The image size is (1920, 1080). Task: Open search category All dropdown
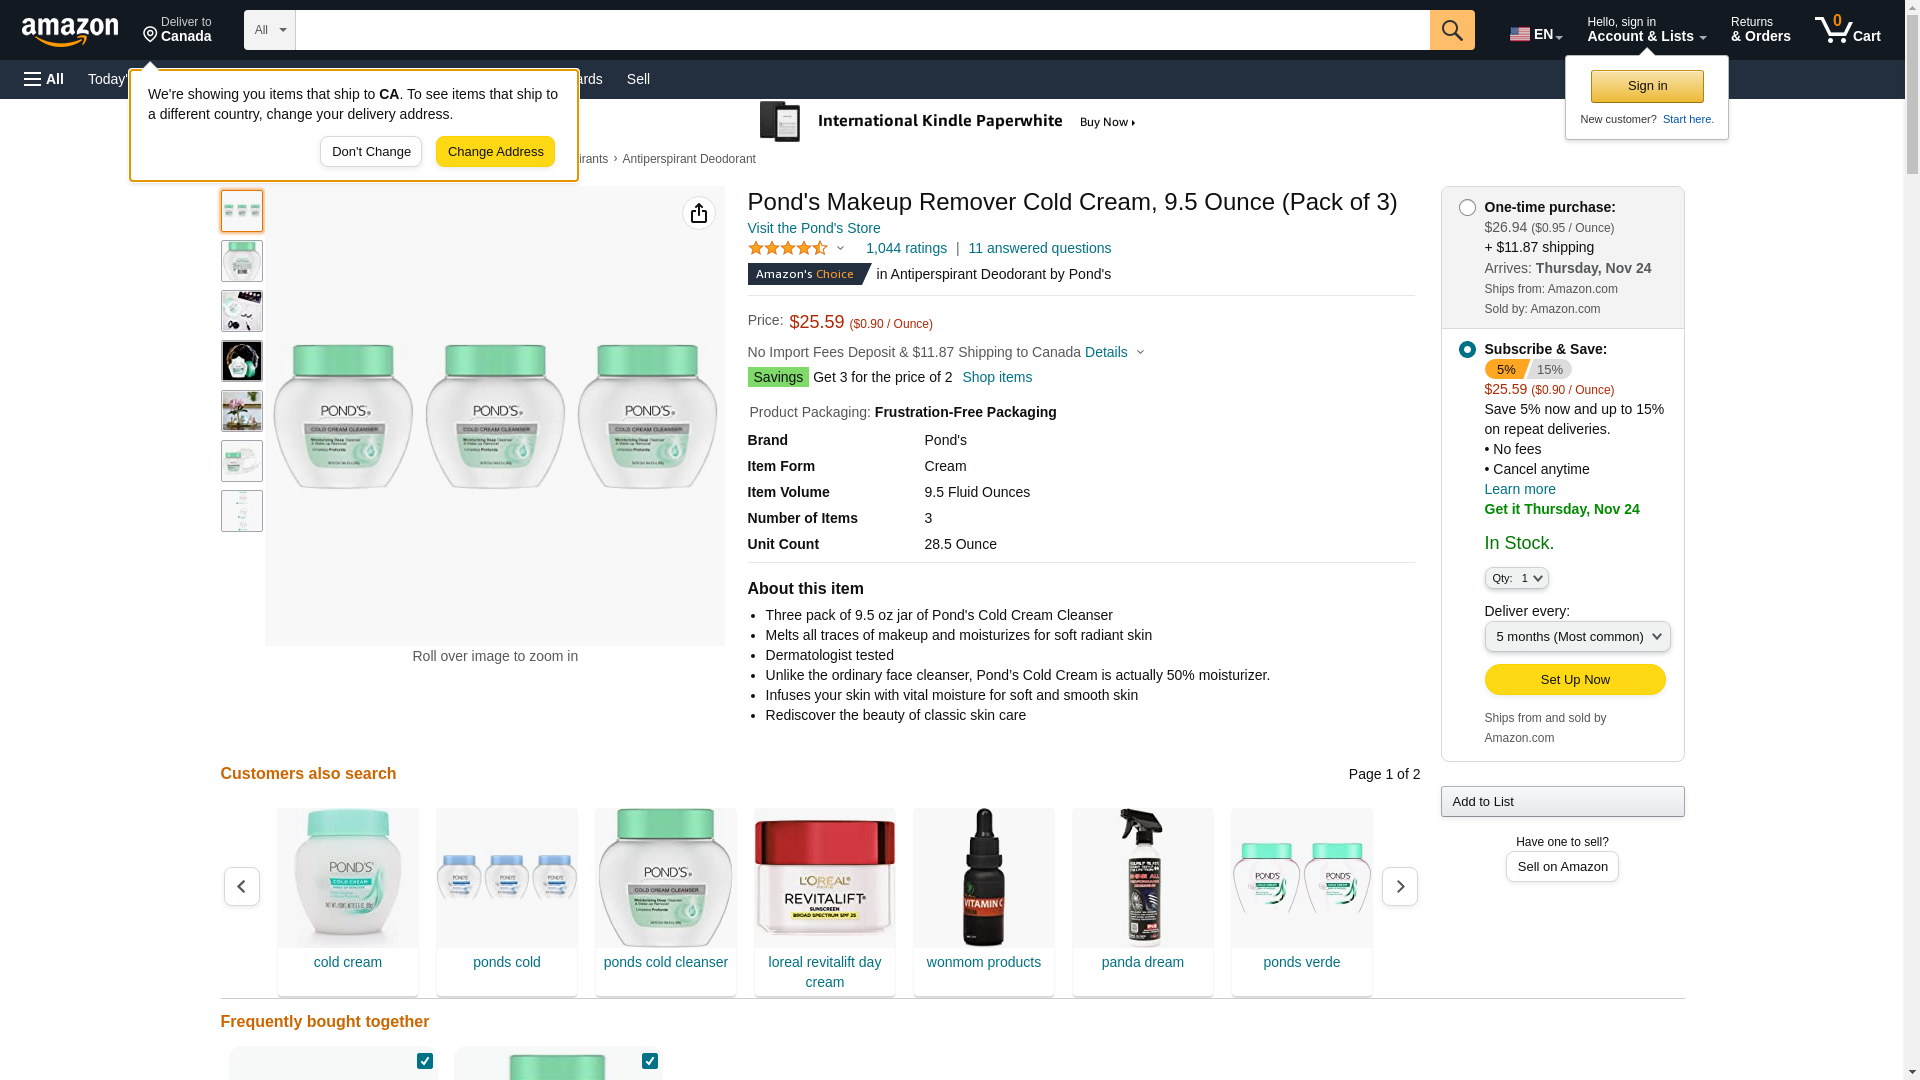coord(269,30)
